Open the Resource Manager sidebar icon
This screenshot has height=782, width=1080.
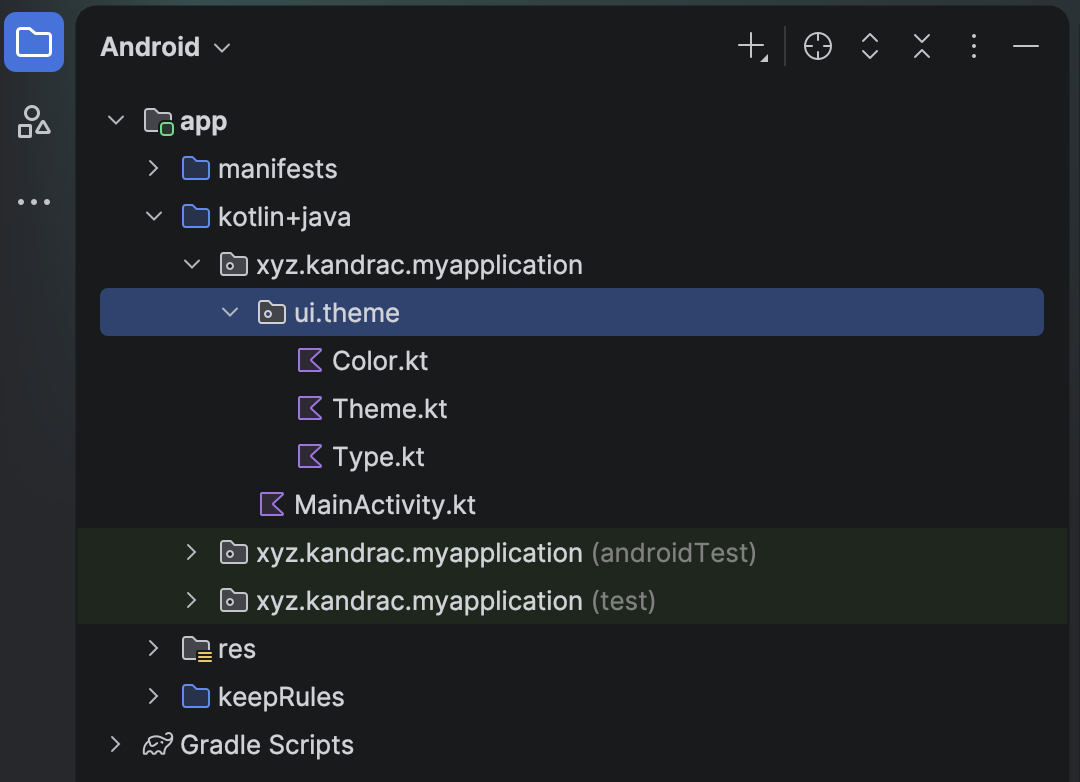click(x=34, y=122)
